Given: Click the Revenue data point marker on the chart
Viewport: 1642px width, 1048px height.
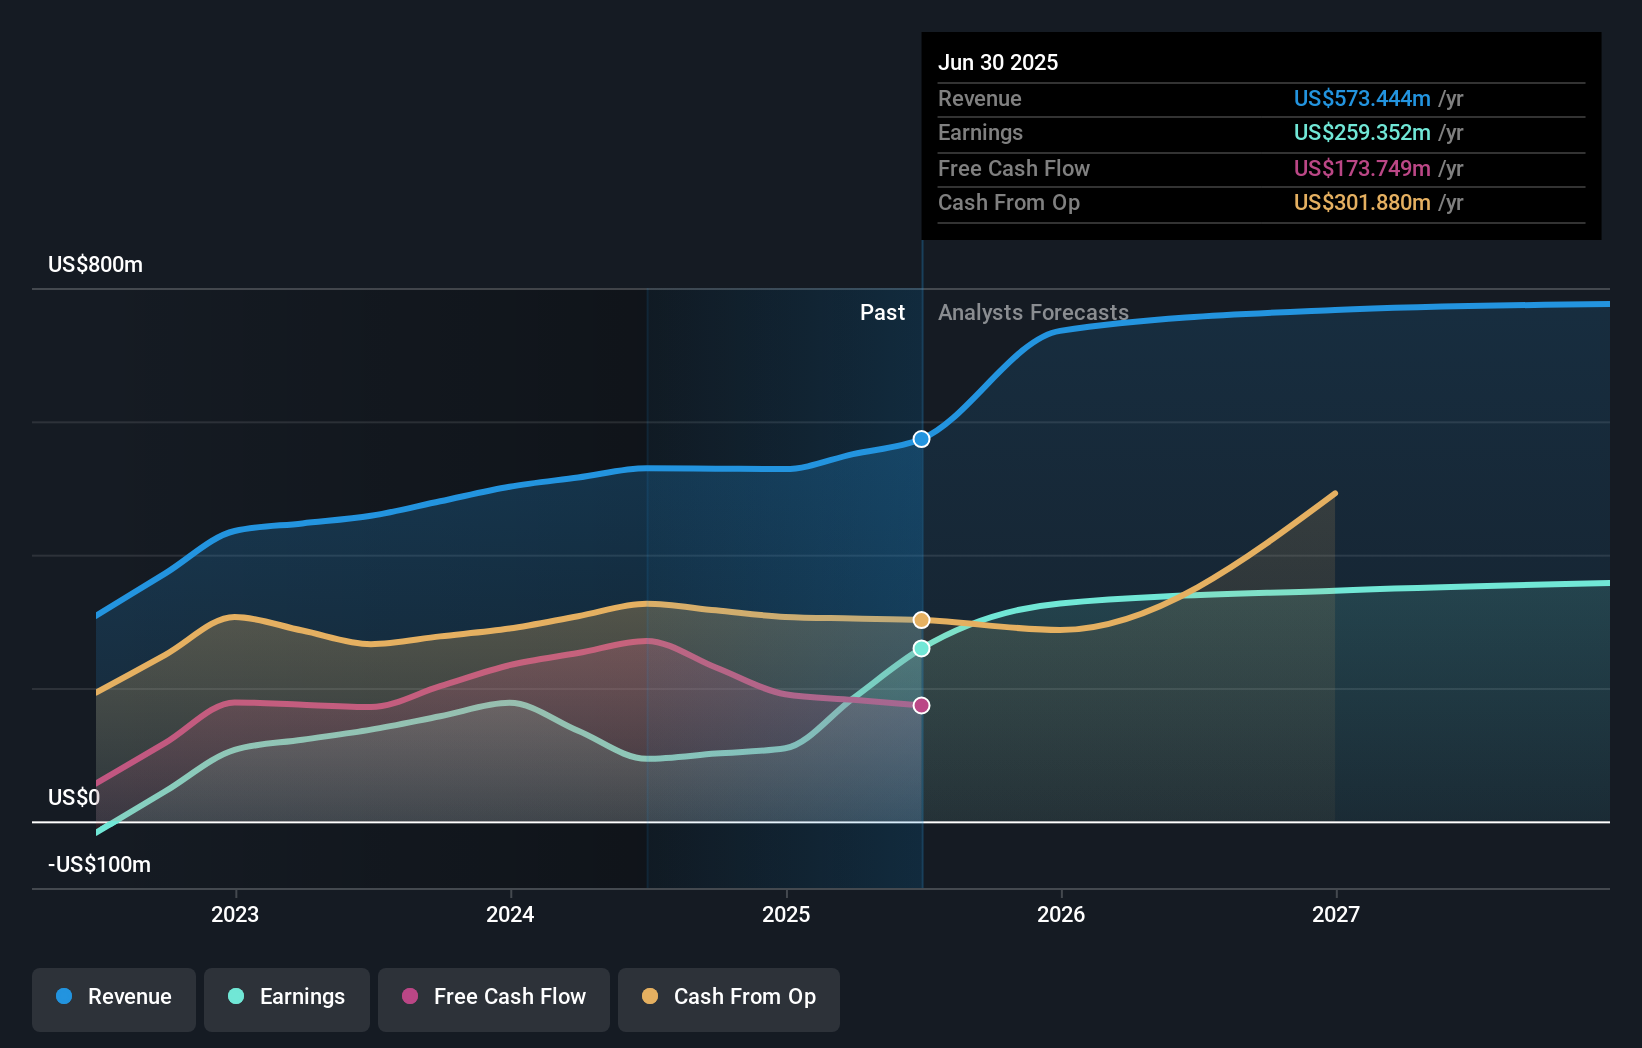Looking at the screenshot, I should tap(921, 439).
